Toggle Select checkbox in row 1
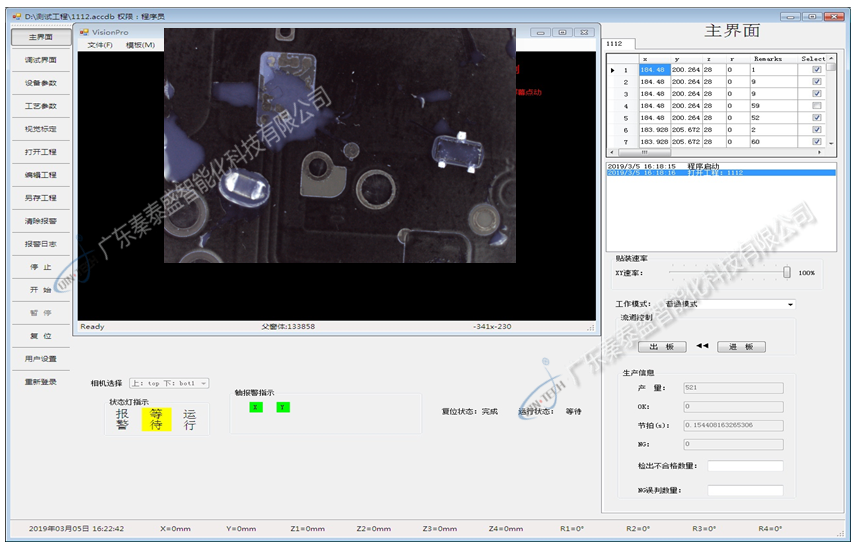The image size is (853, 546). point(817,70)
